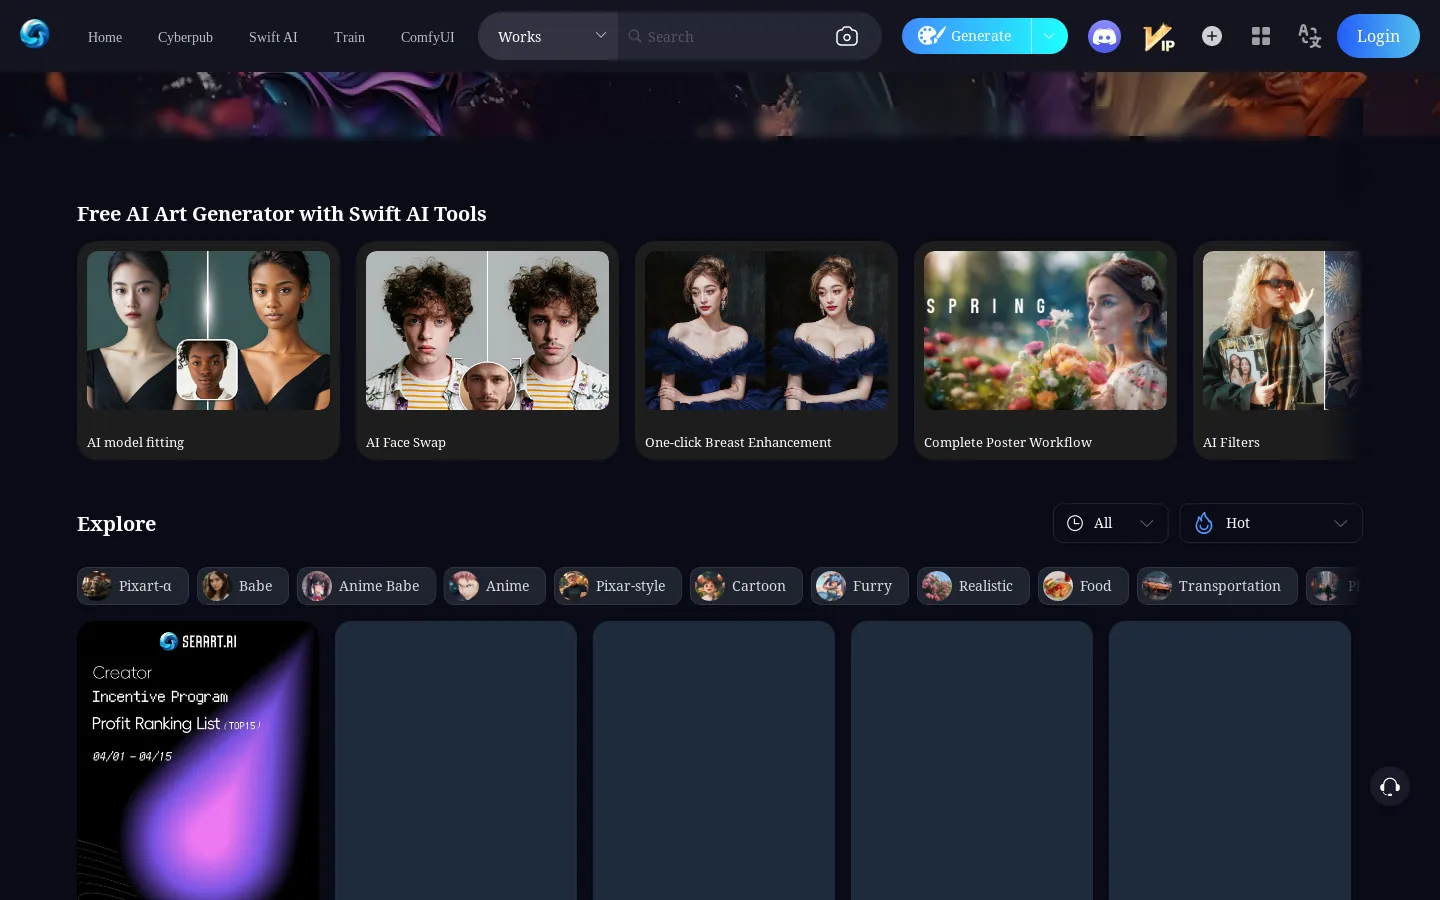
Task: Open the camera image search icon
Action: click(846, 36)
